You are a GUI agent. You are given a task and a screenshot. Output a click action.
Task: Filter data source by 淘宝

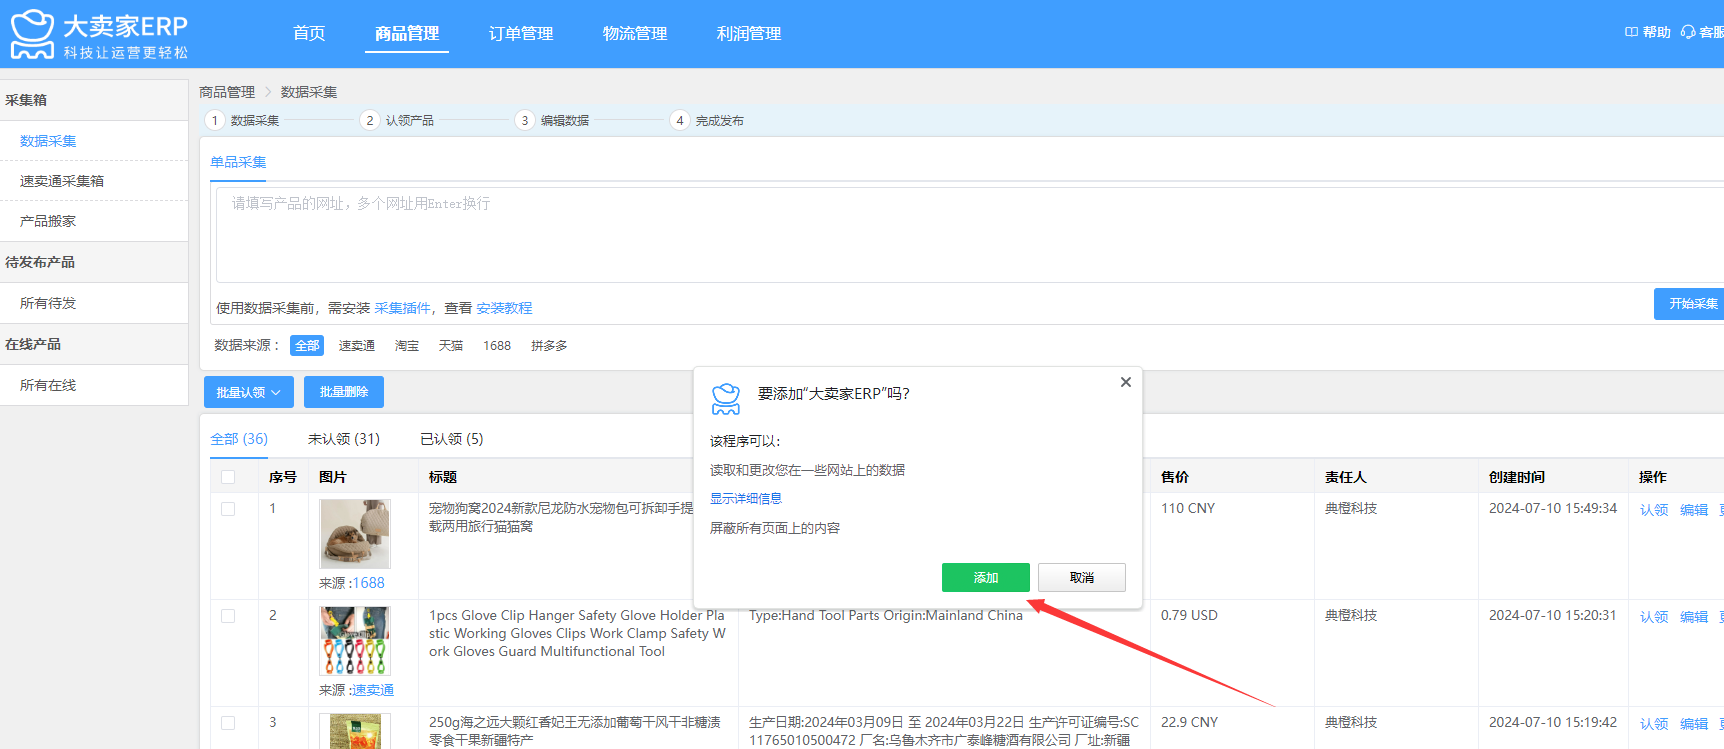tap(407, 345)
